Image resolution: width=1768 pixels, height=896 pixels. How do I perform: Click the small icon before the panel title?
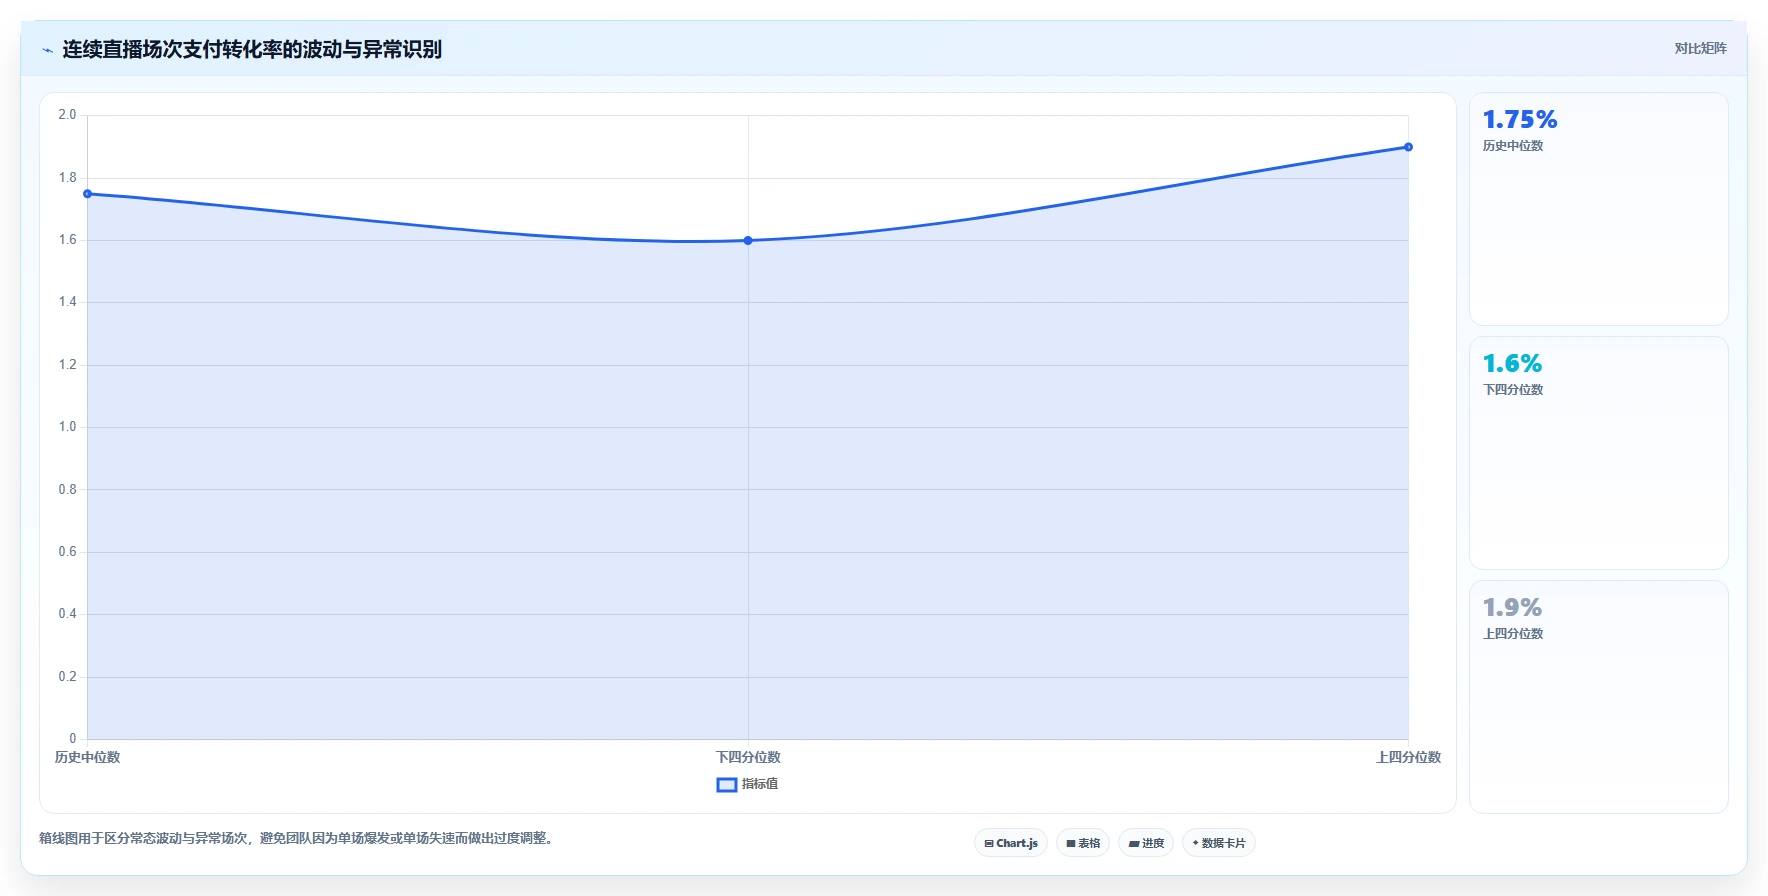(47, 50)
